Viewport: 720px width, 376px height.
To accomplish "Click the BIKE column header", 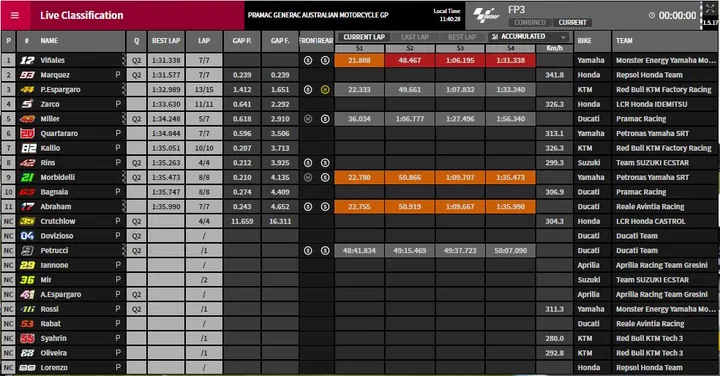I will tap(585, 41).
